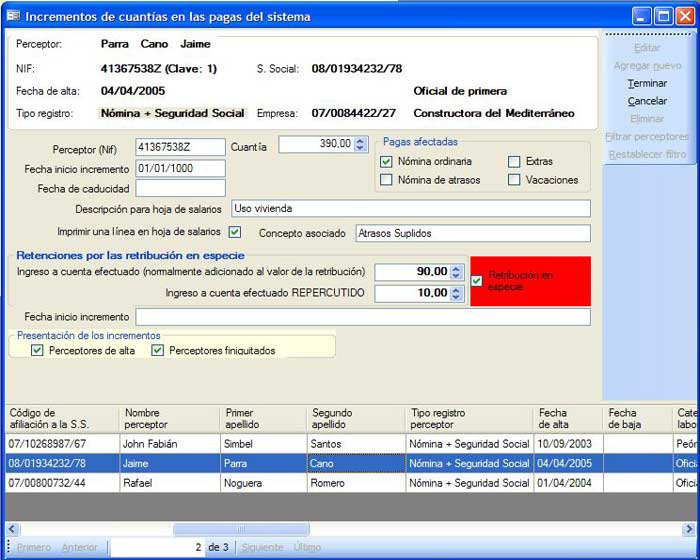Toggle the Retribución en especie checkbox

click(x=477, y=281)
